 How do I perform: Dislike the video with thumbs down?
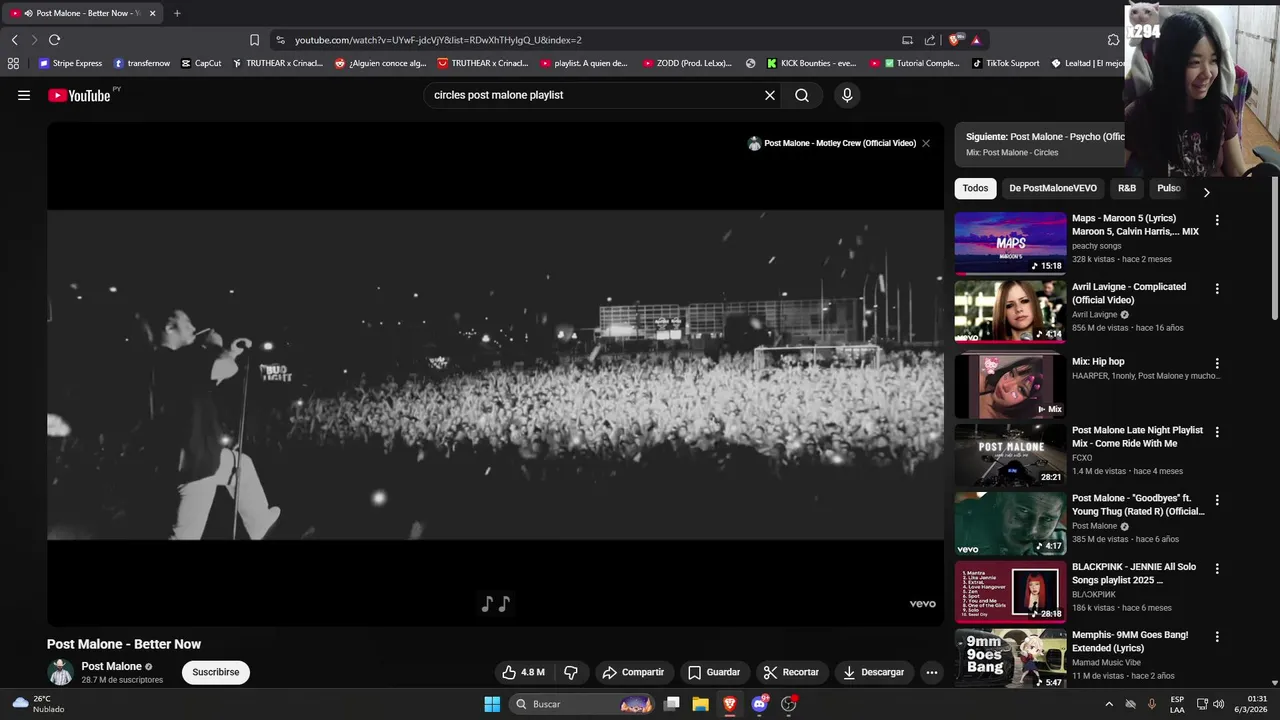pyautogui.click(x=571, y=672)
